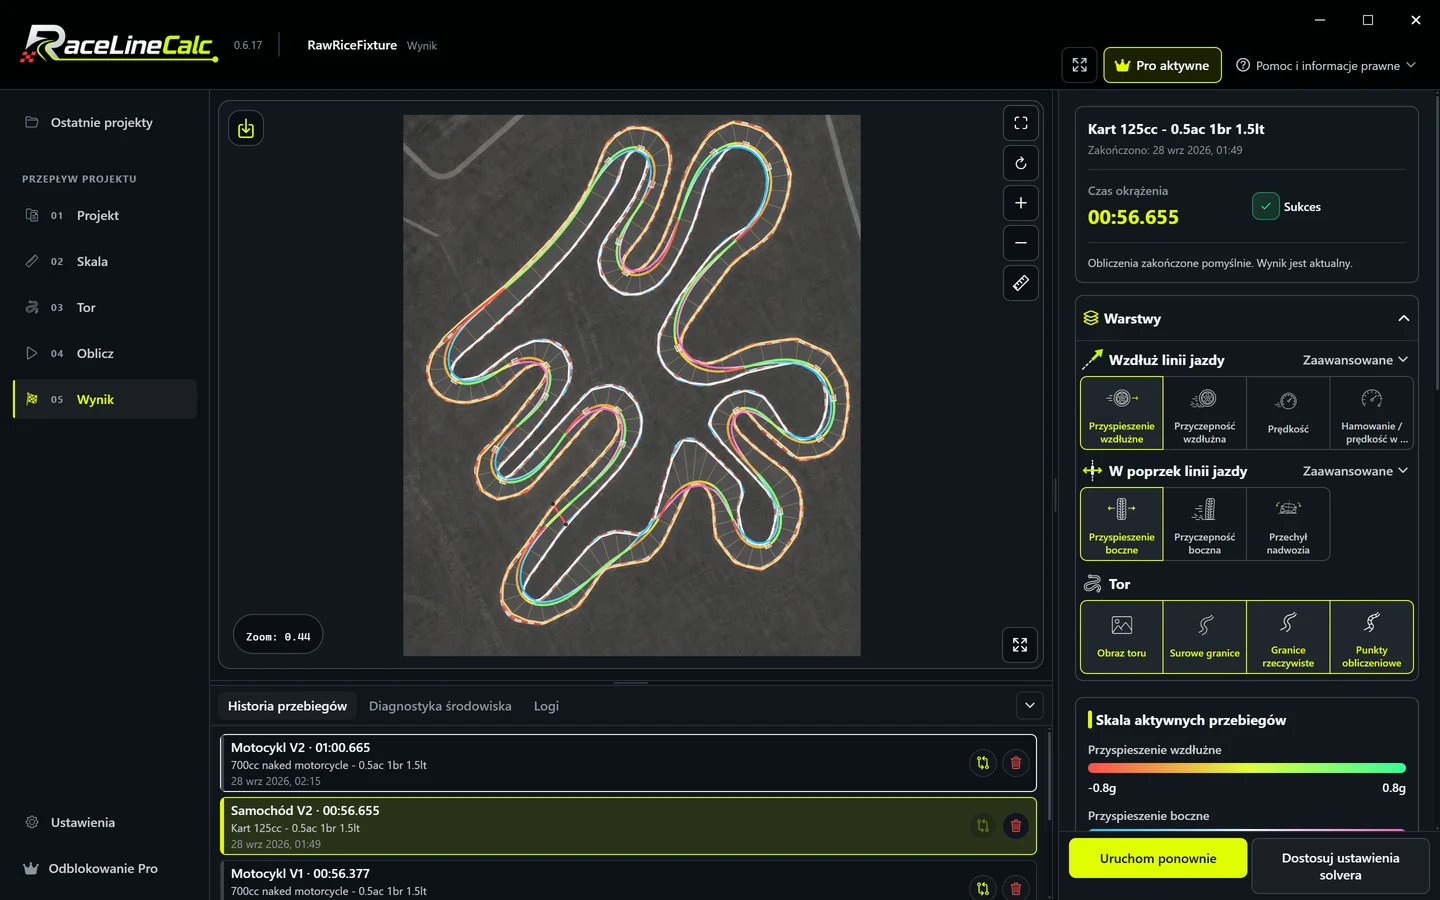Open the Zaawansowane dropdown for Wzdłuż linii jazdy
The image size is (1440, 900).
tap(1355, 360)
